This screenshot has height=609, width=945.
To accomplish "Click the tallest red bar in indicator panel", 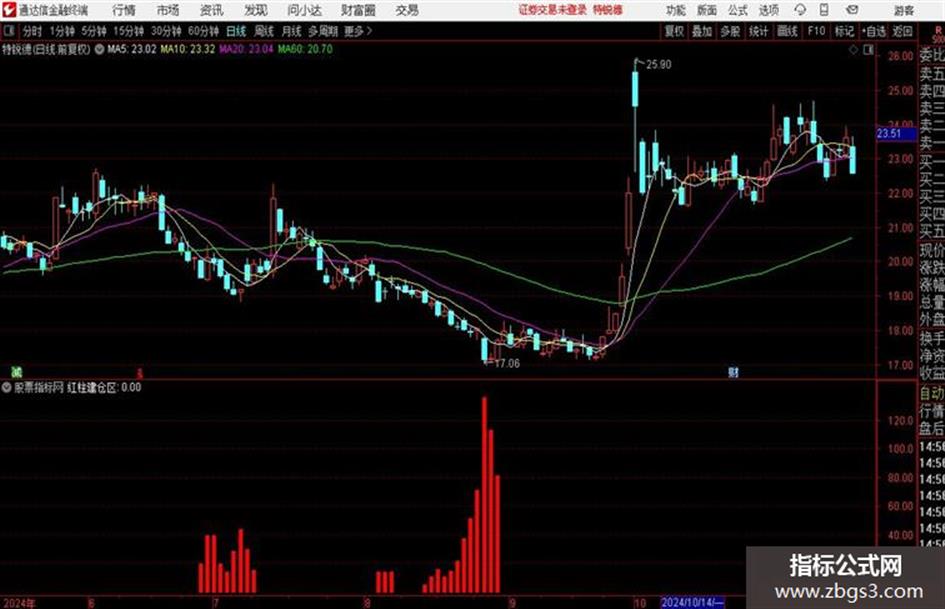I will tap(485, 494).
